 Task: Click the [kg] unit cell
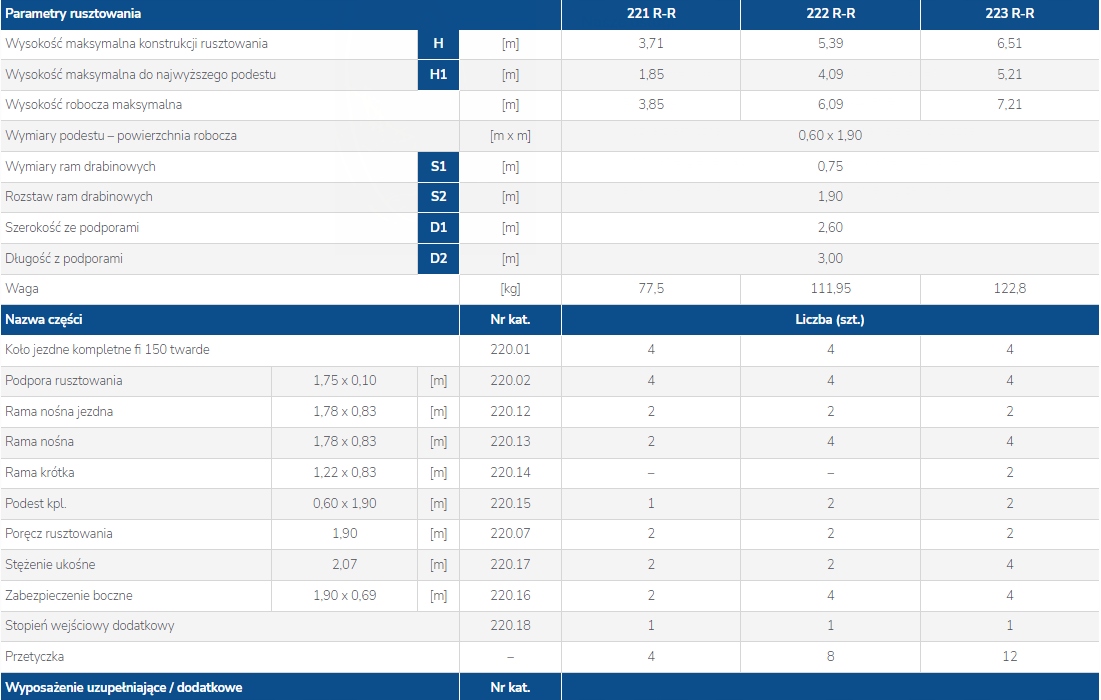point(510,289)
